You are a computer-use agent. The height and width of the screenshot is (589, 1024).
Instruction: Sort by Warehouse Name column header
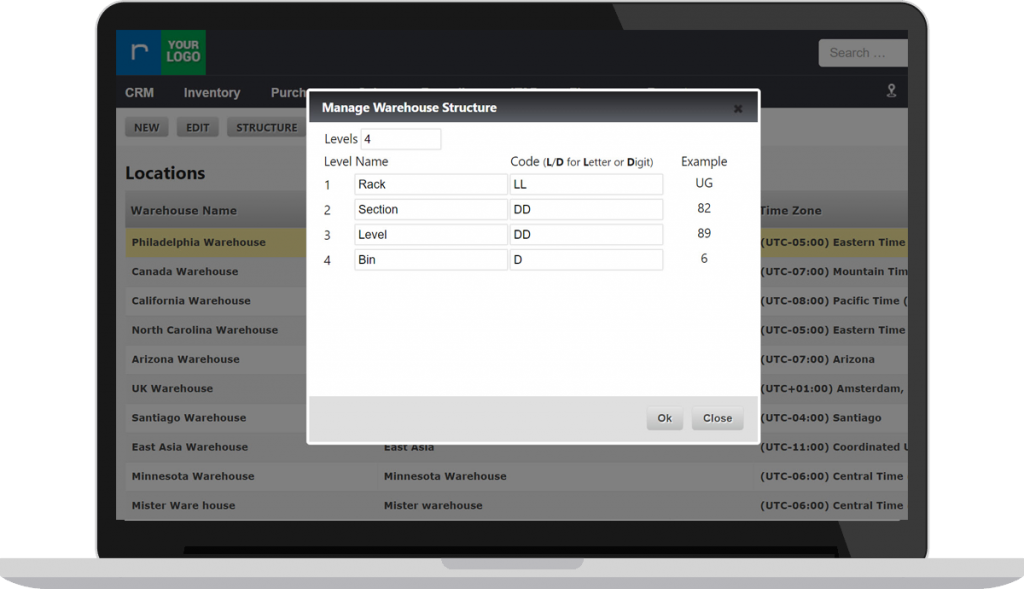(x=184, y=211)
